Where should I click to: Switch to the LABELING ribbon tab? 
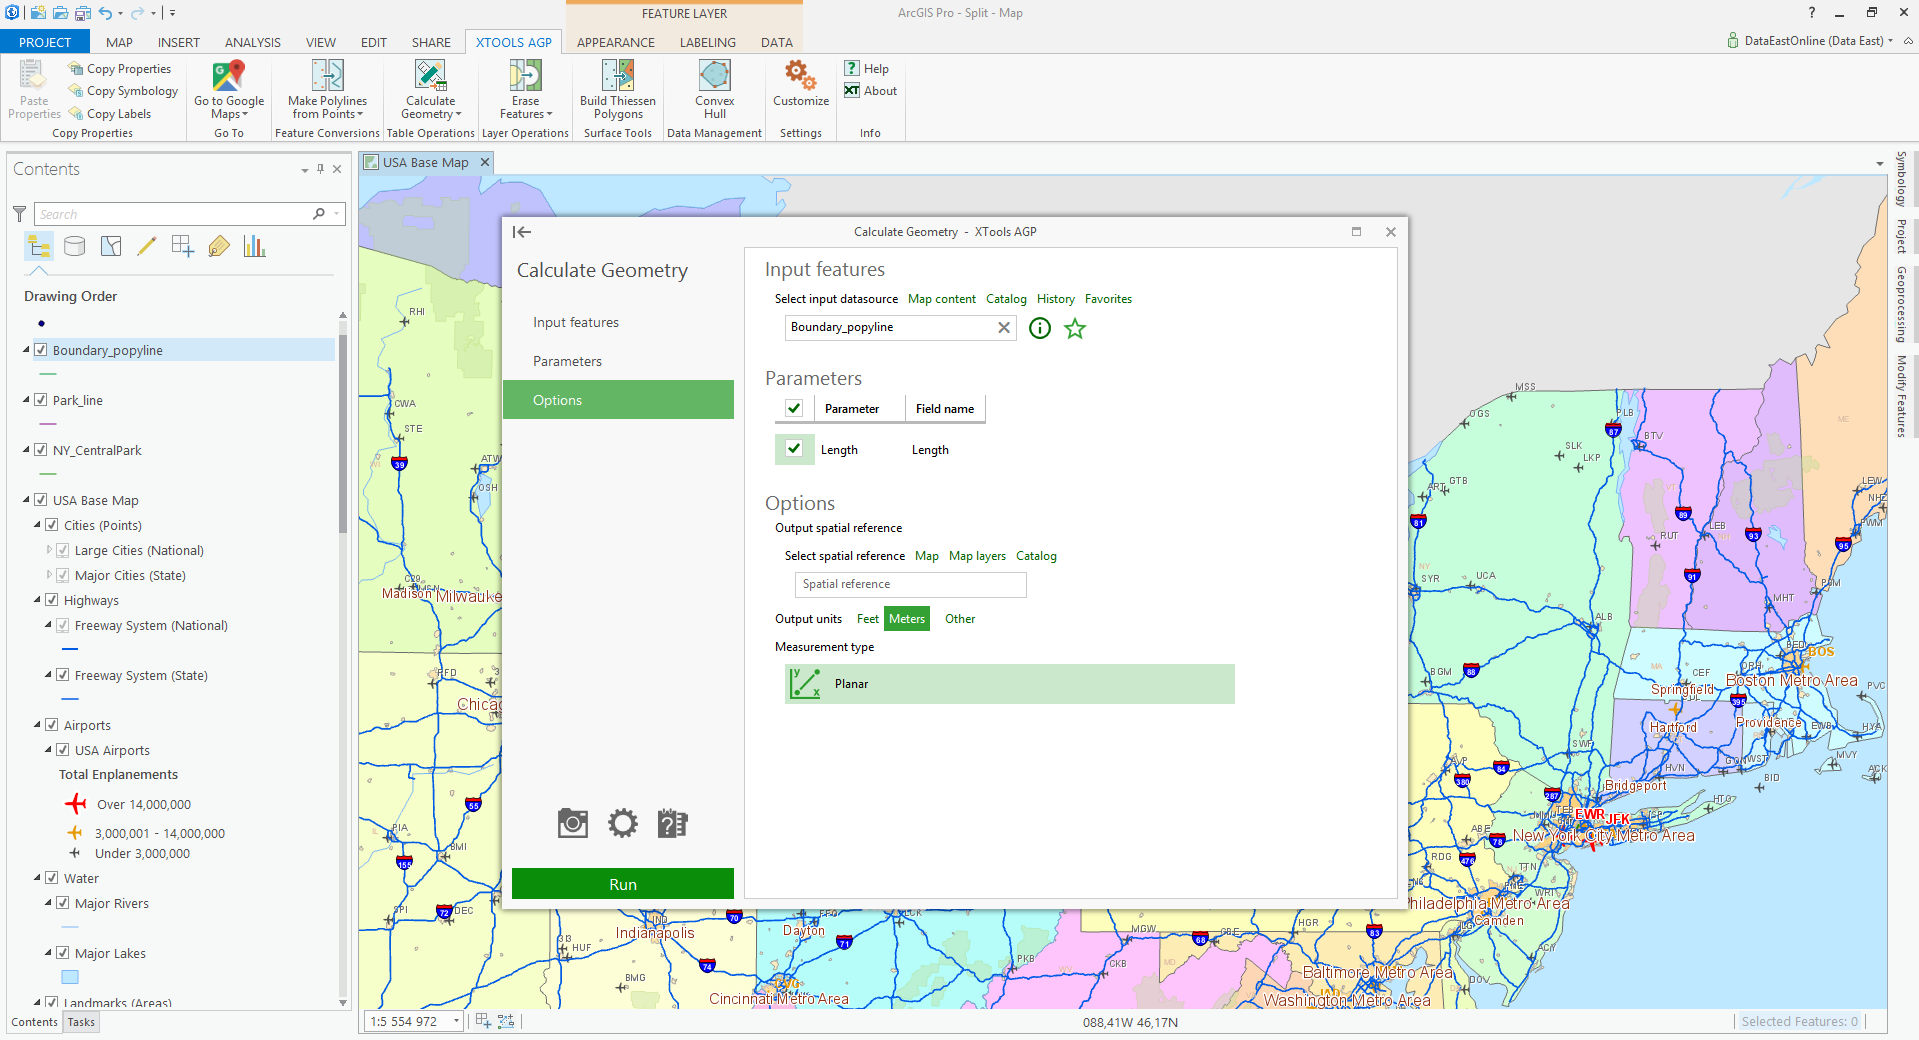pyautogui.click(x=708, y=42)
